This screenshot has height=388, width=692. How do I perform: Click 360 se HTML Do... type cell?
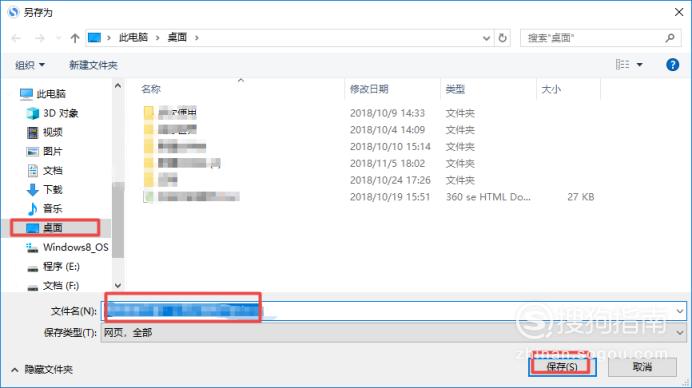[x=488, y=197]
